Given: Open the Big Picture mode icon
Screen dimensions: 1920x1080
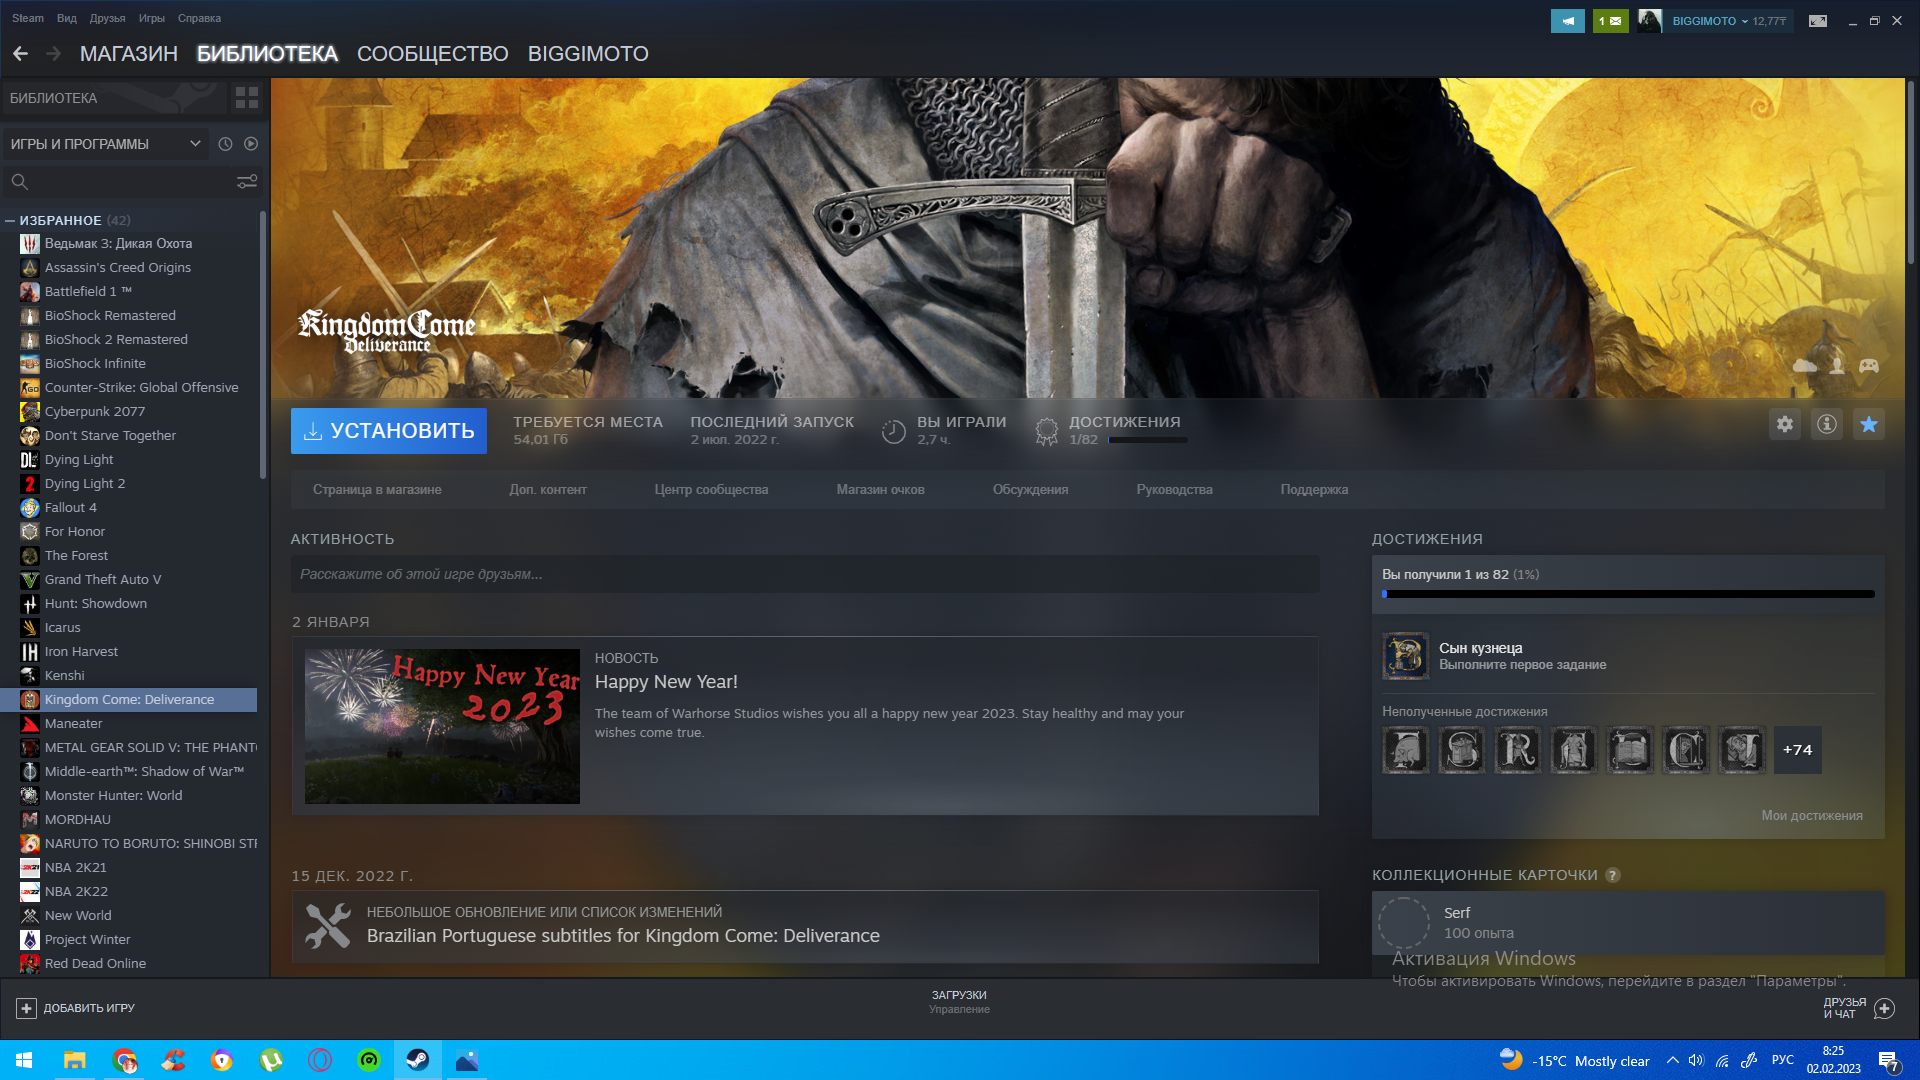Looking at the screenshot, I should pos(1818,20).
